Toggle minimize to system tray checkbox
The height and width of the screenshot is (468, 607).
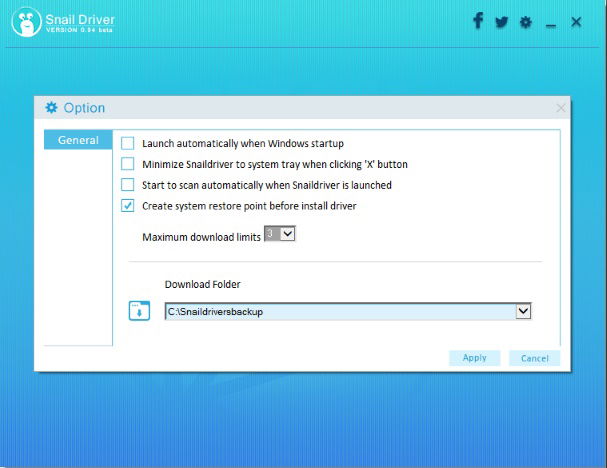[127, 164]
